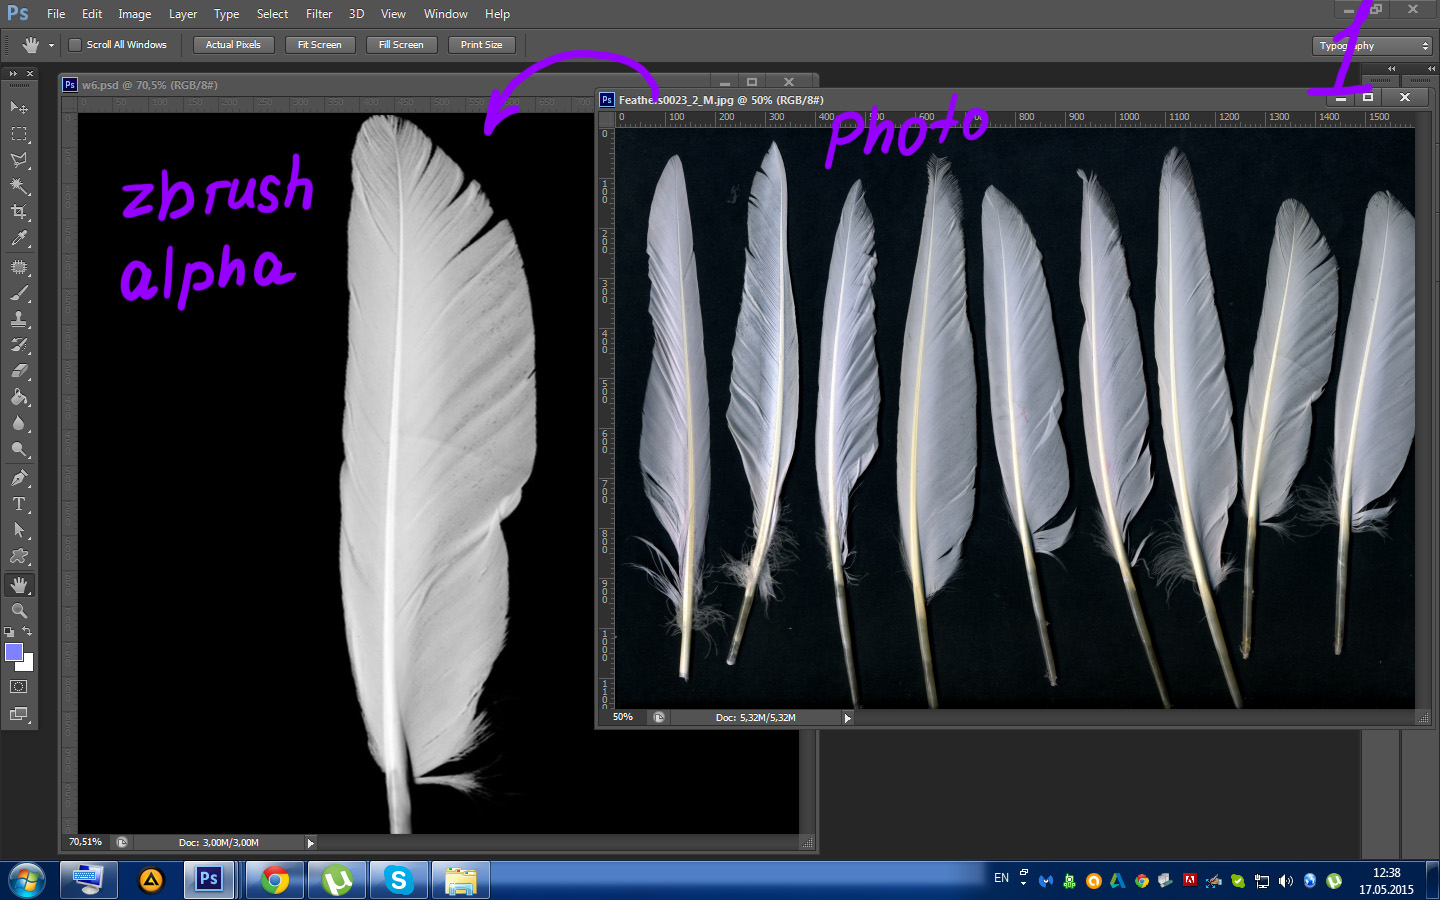This screenshot has width=1440, height=900.
Task: Expand the toolbox to two columns
Action: tap(13, 74)
